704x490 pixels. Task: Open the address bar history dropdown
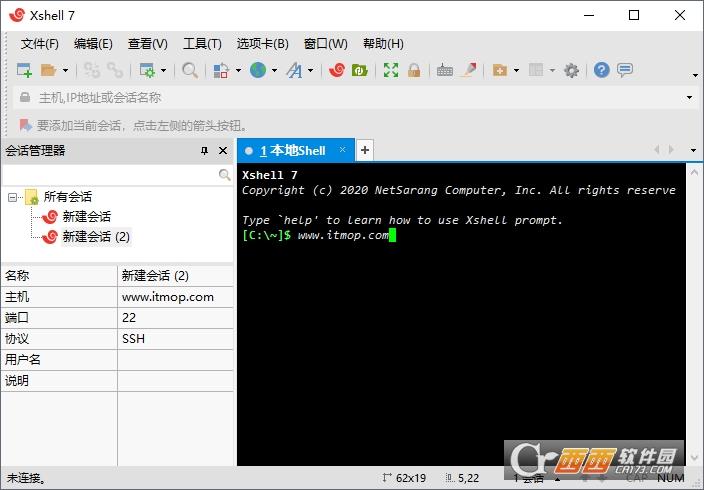[689, 98]
